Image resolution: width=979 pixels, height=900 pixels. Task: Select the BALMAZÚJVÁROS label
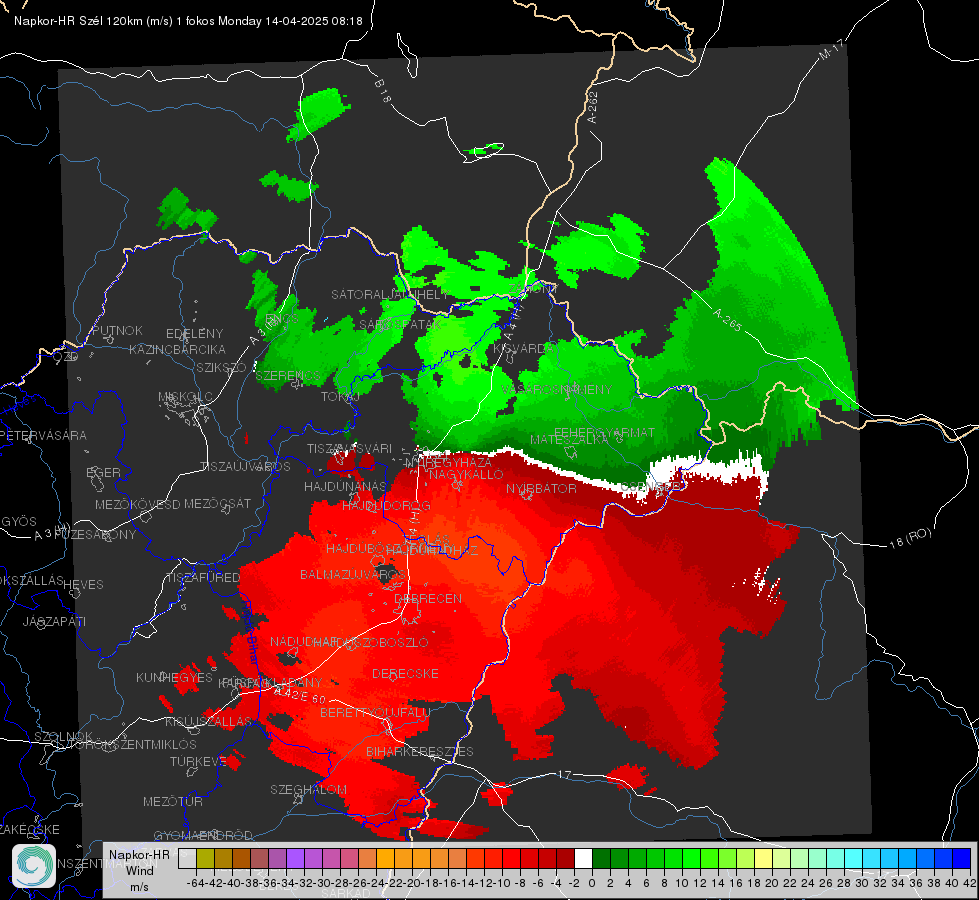pyautogui.click(x=353, y=574)
